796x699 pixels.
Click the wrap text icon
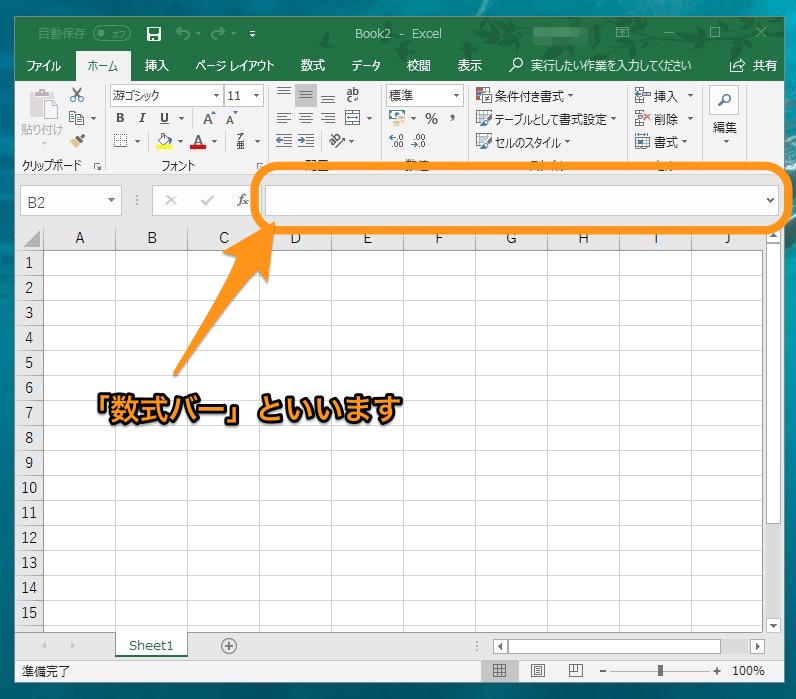pyautogui.click(x=352, y=94)
